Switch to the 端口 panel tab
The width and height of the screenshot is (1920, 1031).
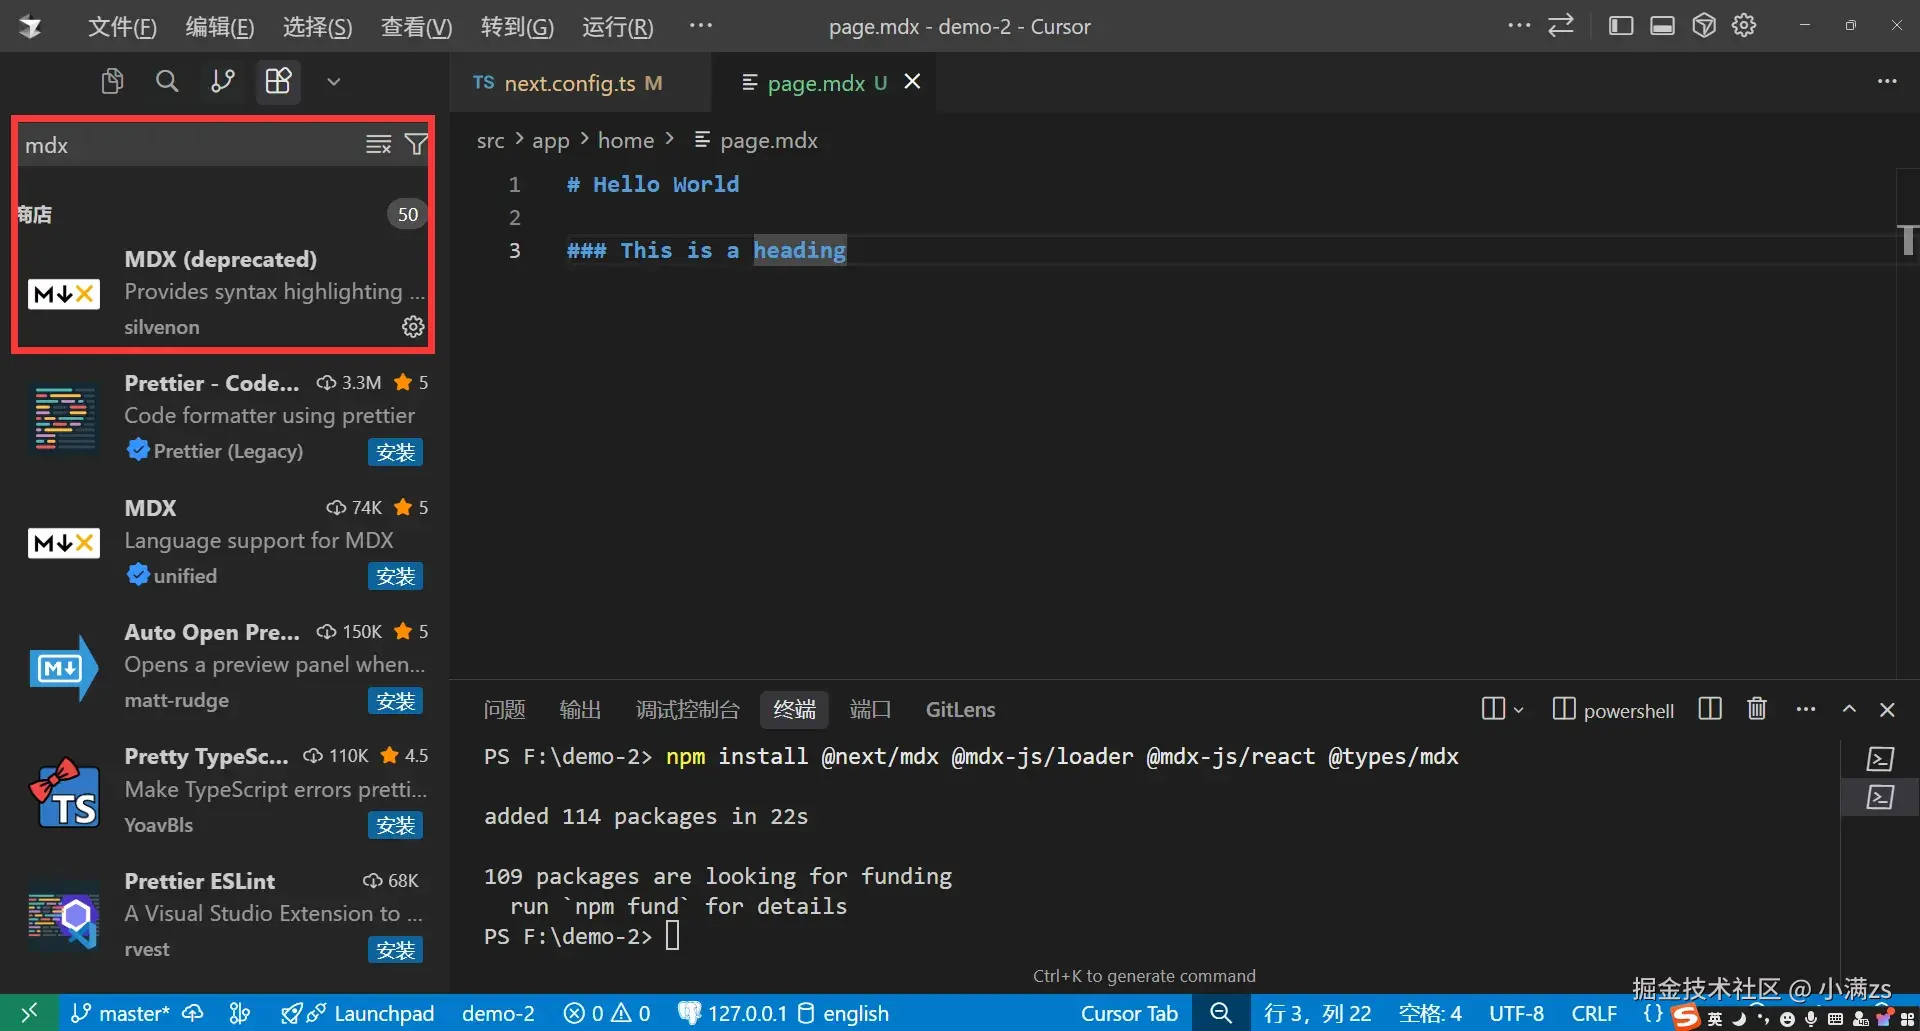point(870,710)
